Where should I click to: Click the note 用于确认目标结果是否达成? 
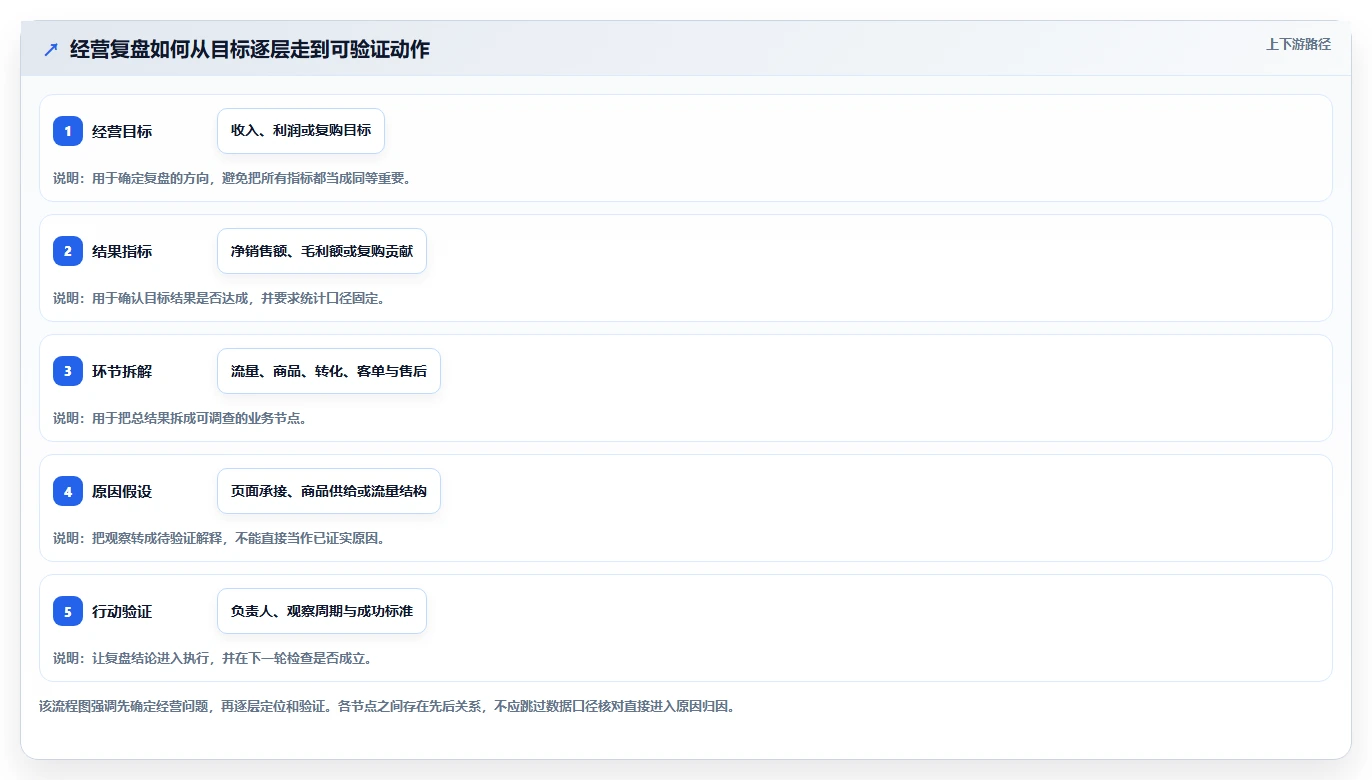click(219, 298)
